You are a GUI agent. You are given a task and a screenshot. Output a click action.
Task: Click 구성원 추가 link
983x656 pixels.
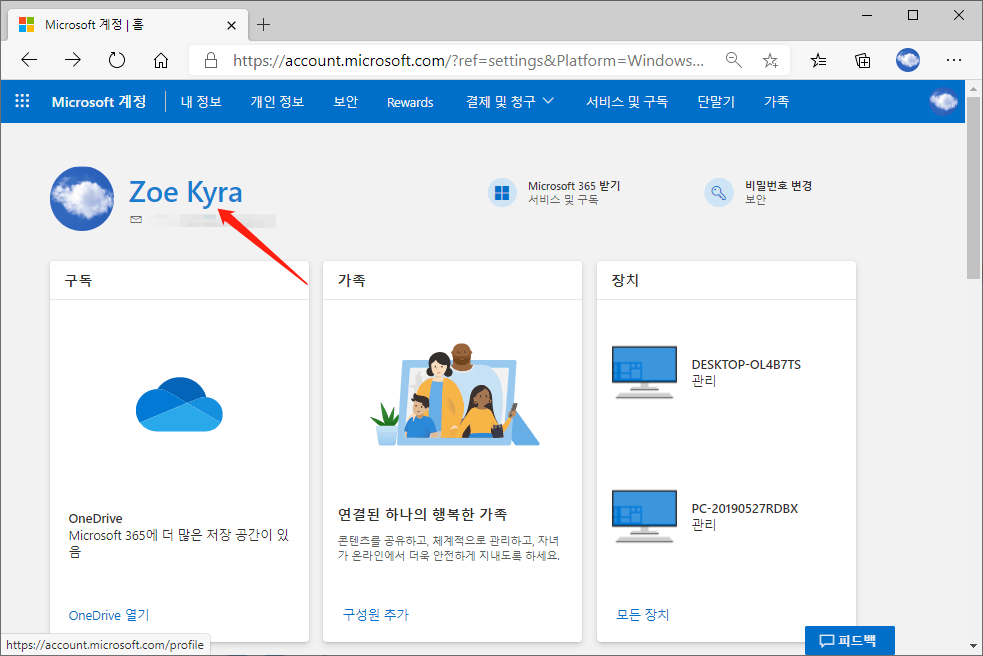376,615
